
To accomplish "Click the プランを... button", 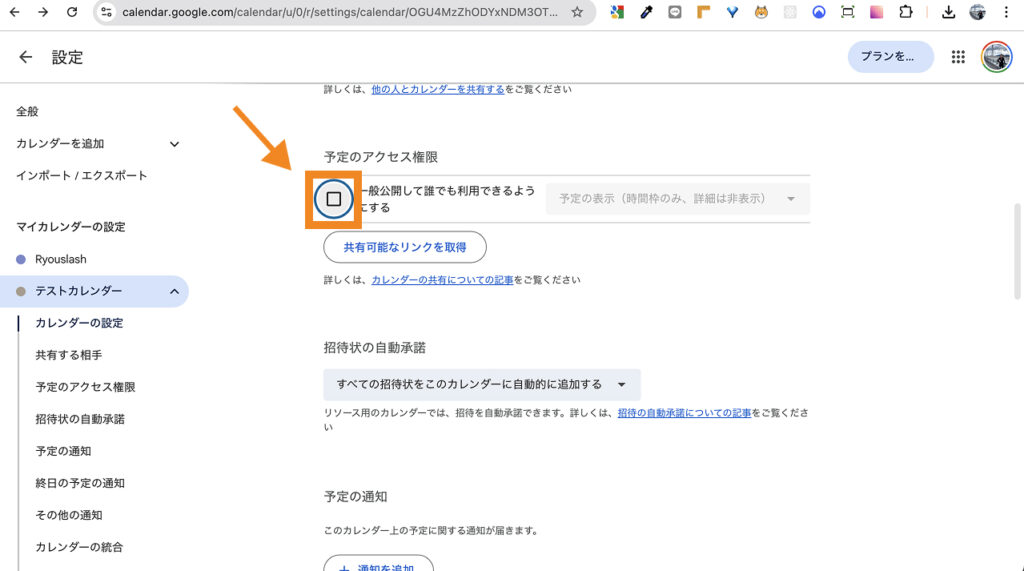I will coord(890,57).
